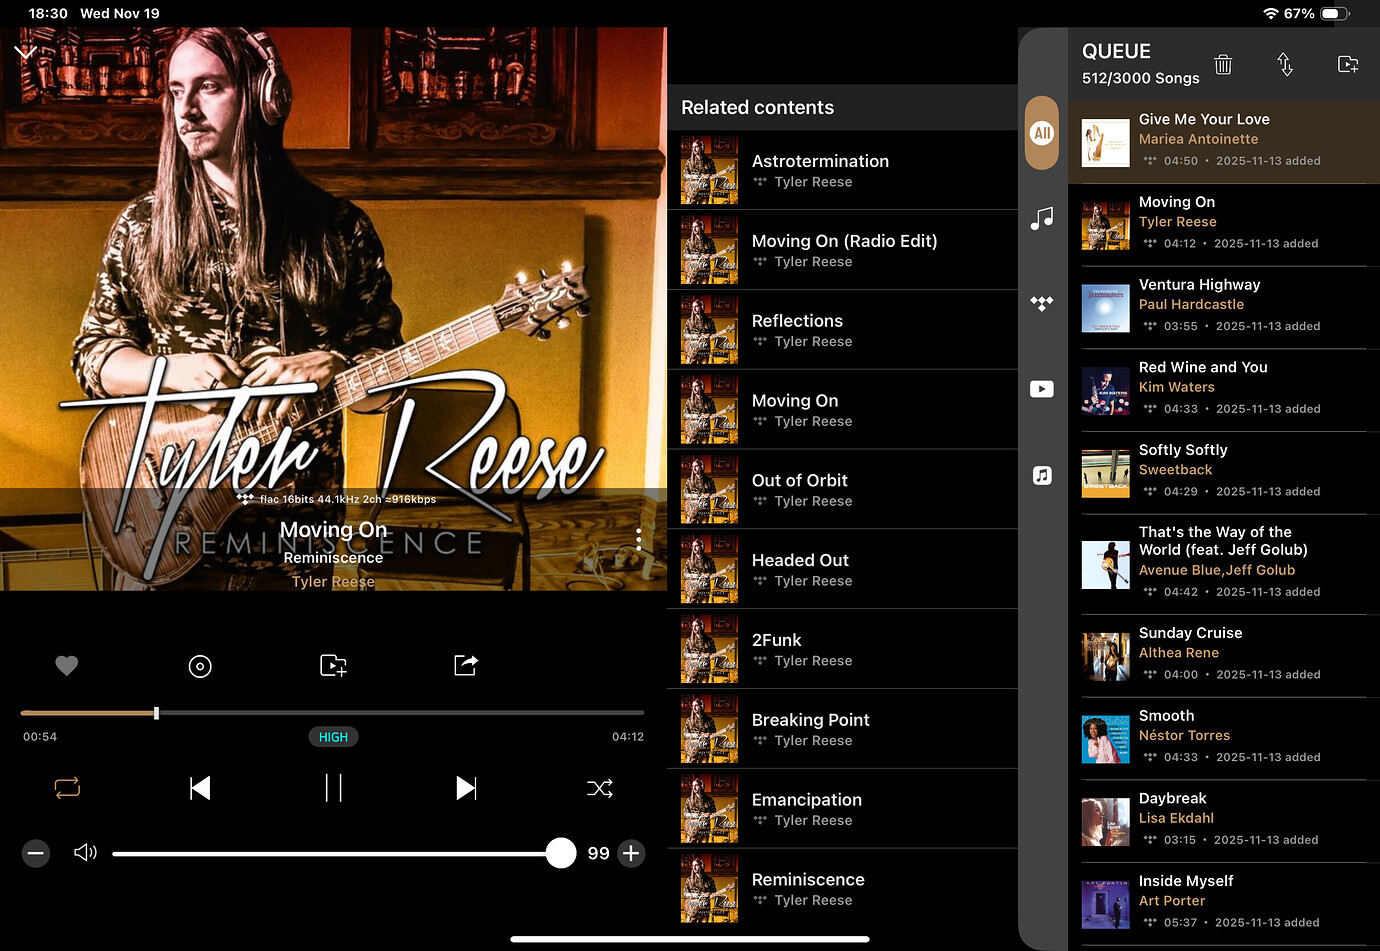Save queue to playlist icon

(x=1347, y=65)
